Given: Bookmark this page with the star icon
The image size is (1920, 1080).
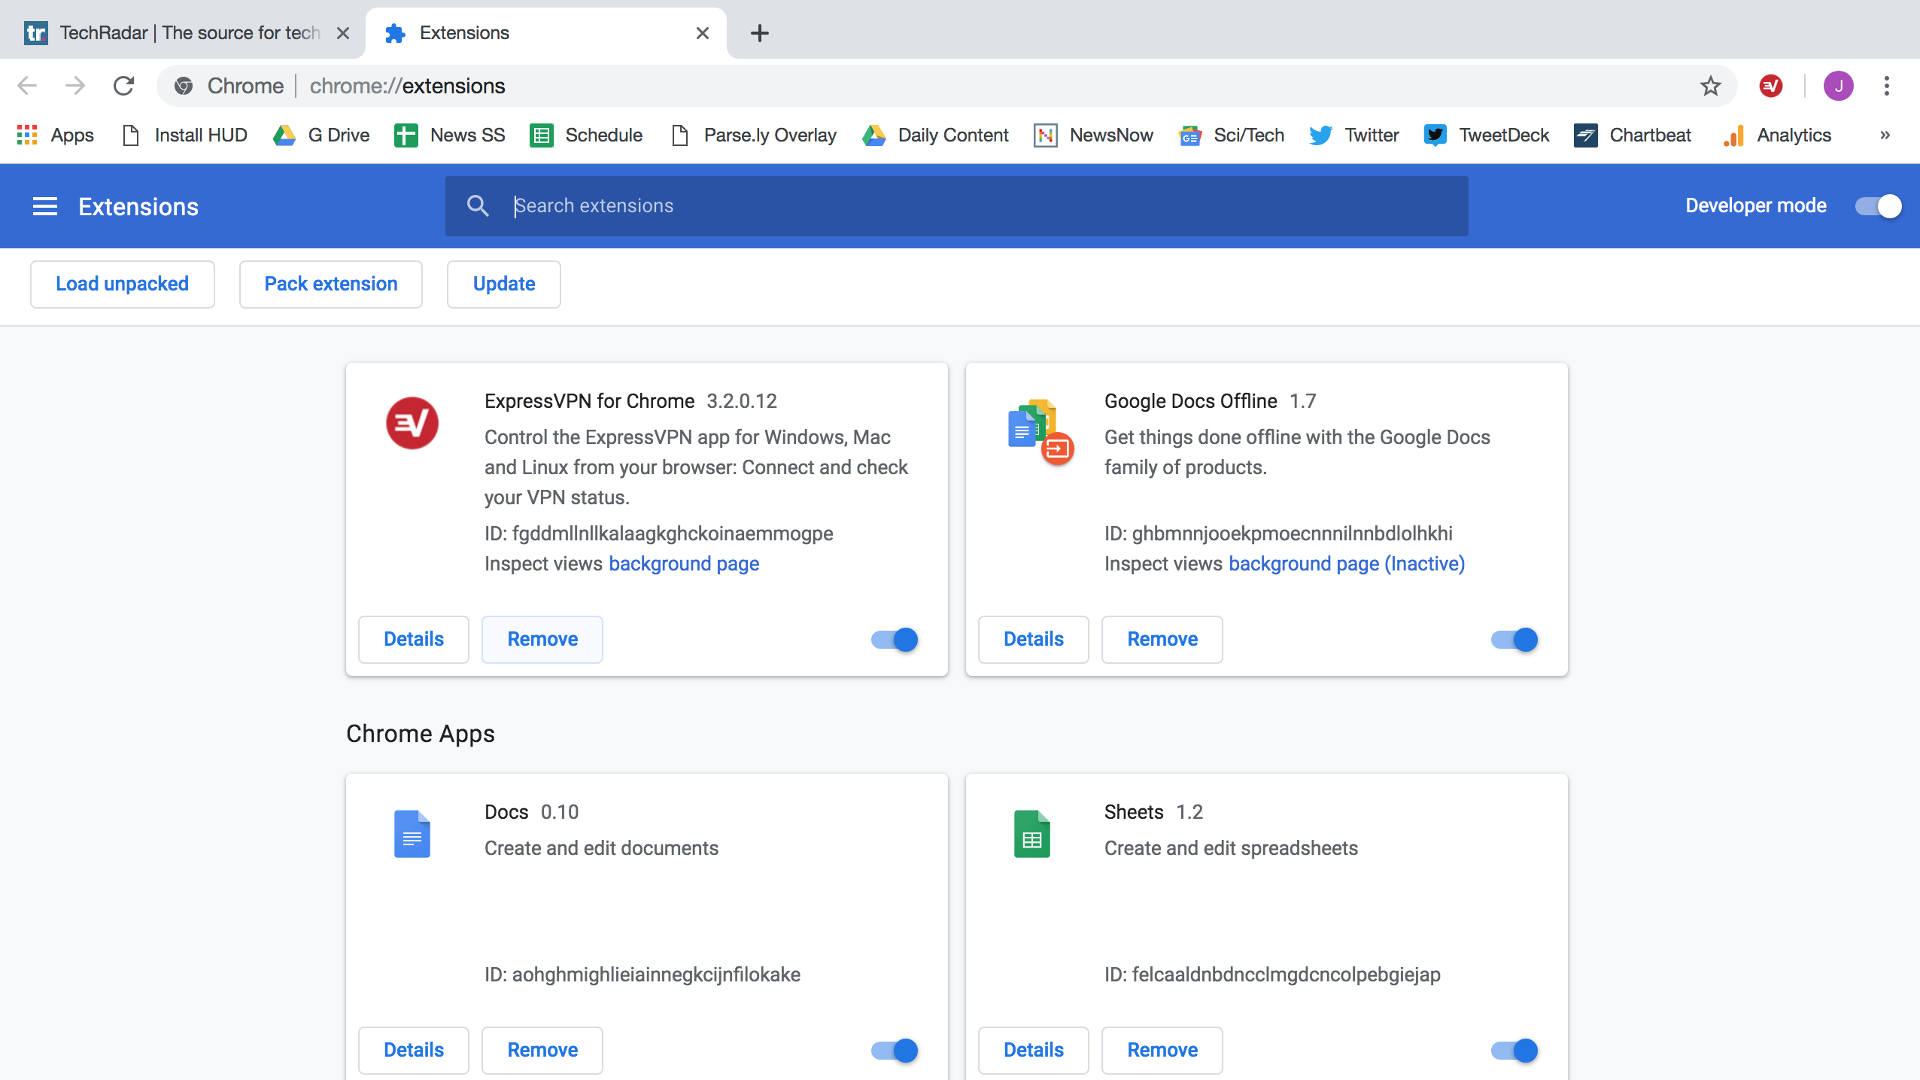Looking at the screenshot, I should tap(1711, 86).
